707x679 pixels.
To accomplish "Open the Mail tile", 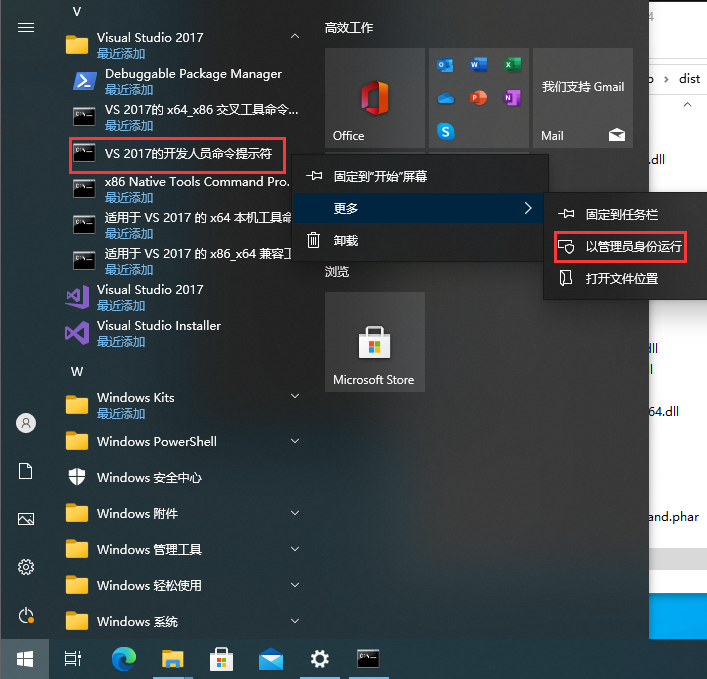I will 583,98.
